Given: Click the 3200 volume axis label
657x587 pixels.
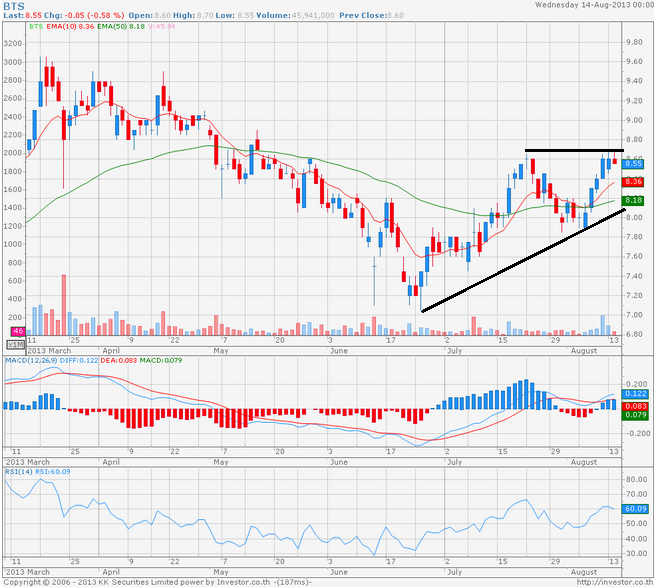Looking at the screenshot, I should 13,44.
